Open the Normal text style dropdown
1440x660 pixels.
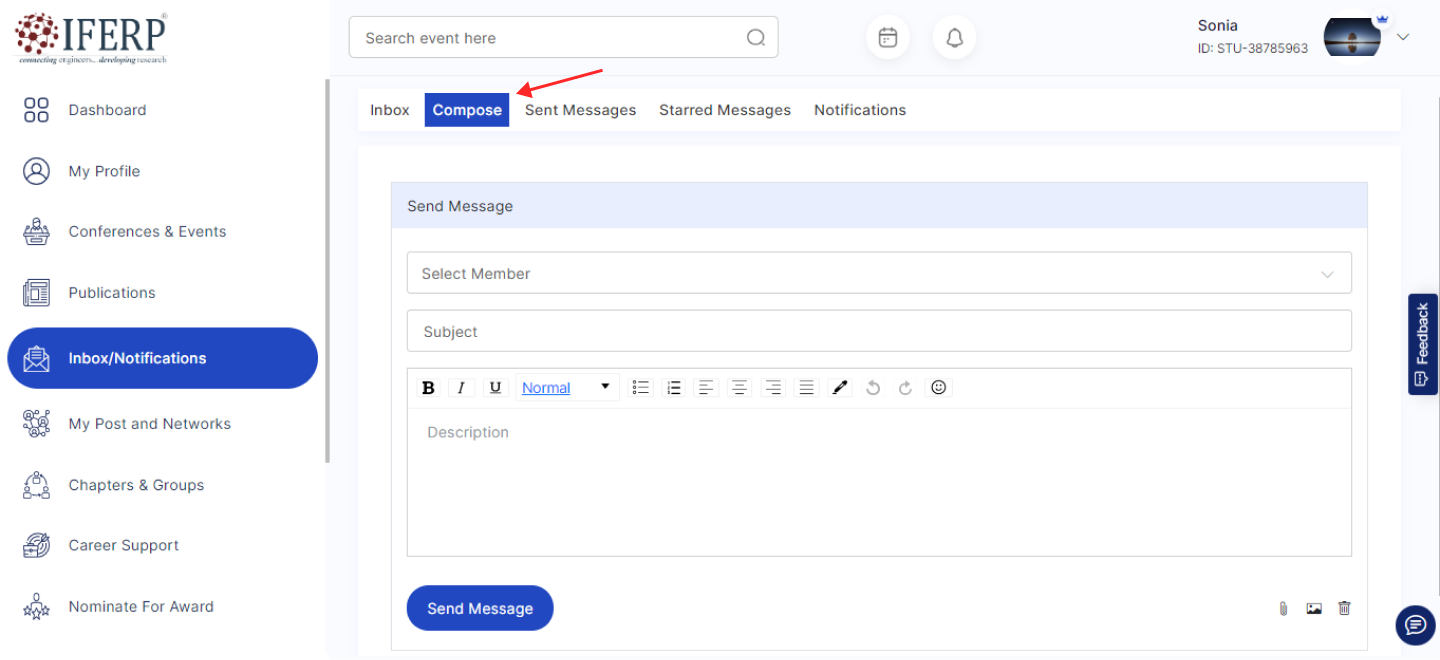point(566,388)
